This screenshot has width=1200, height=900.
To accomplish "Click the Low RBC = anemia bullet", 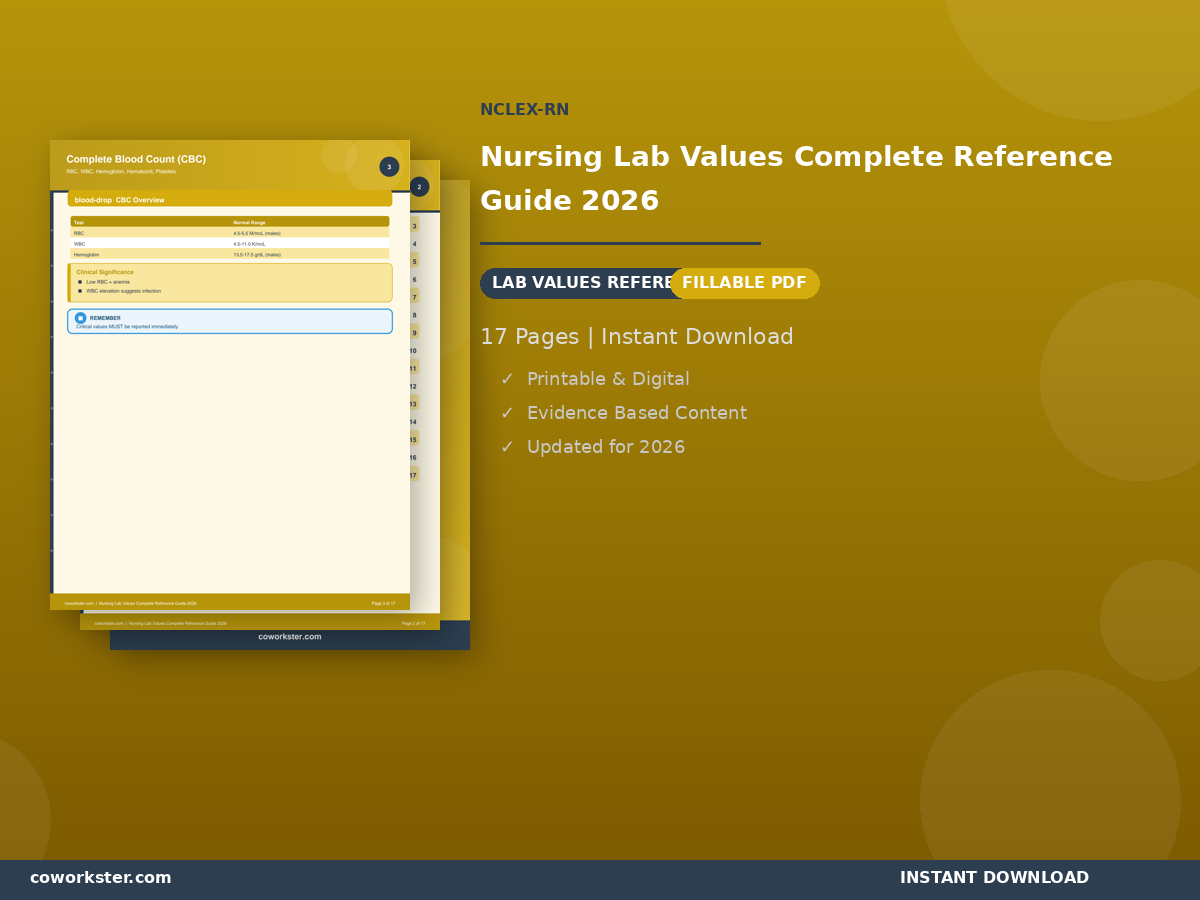I will click(x=108, y=282).
